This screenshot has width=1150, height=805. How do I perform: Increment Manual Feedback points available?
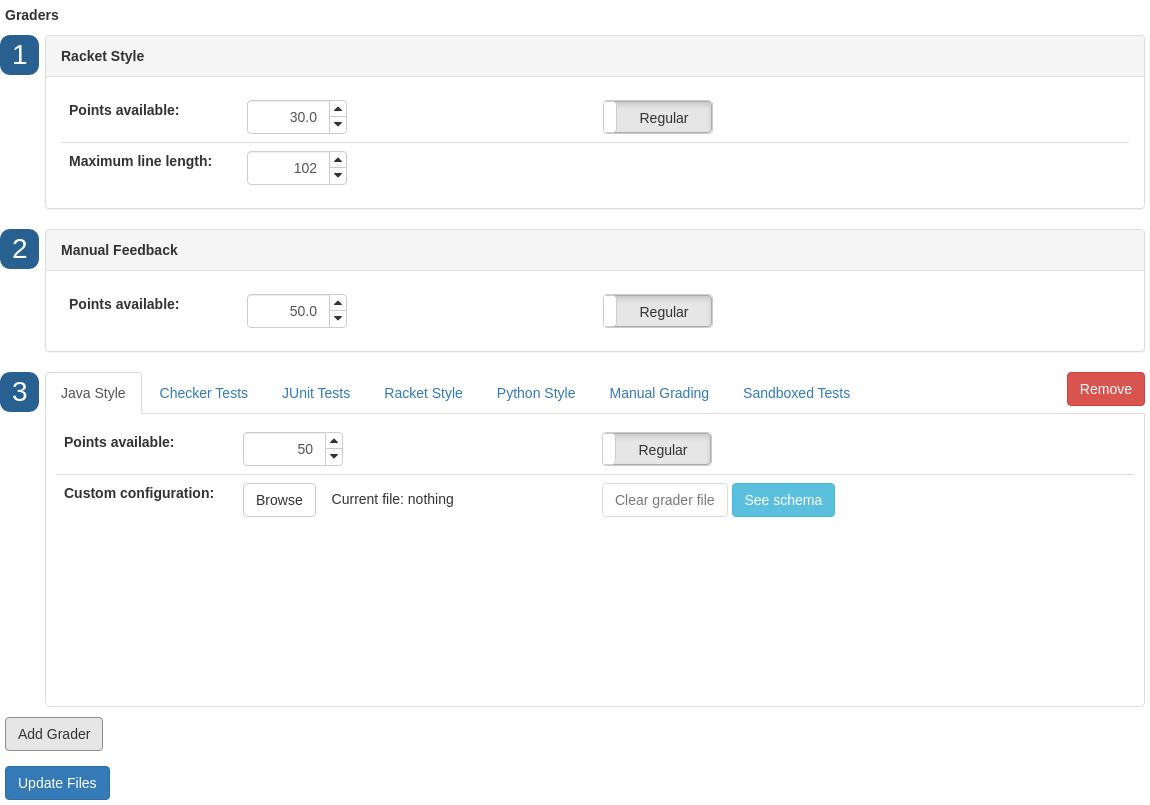pyautogui.click(x=338, y=303)
